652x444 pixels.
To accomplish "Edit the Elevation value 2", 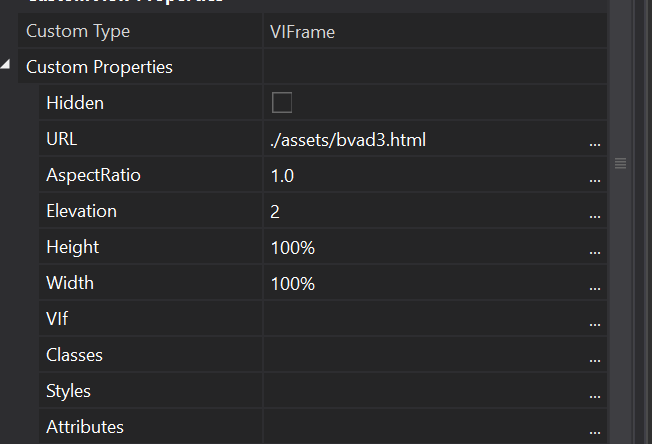I will coord(275,211).
